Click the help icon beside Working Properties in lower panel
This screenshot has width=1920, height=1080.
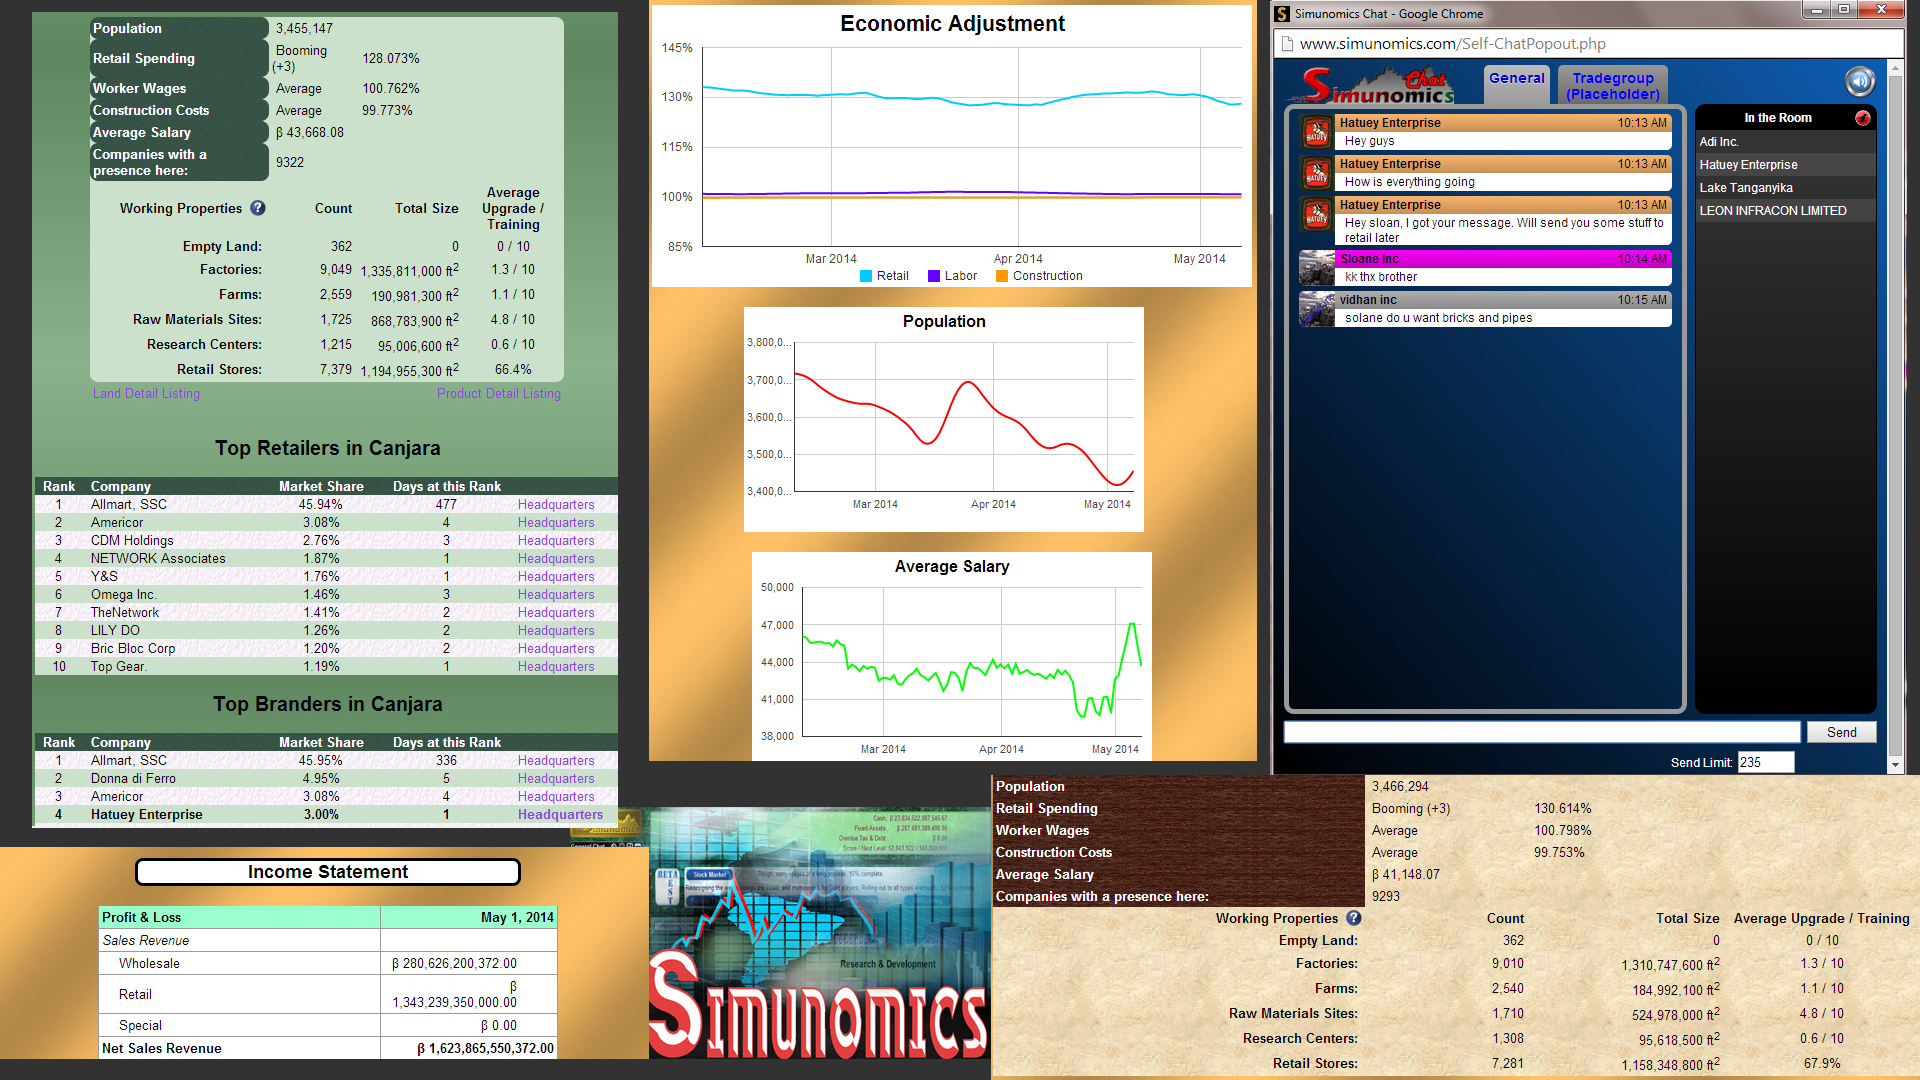pos(1354,918)
